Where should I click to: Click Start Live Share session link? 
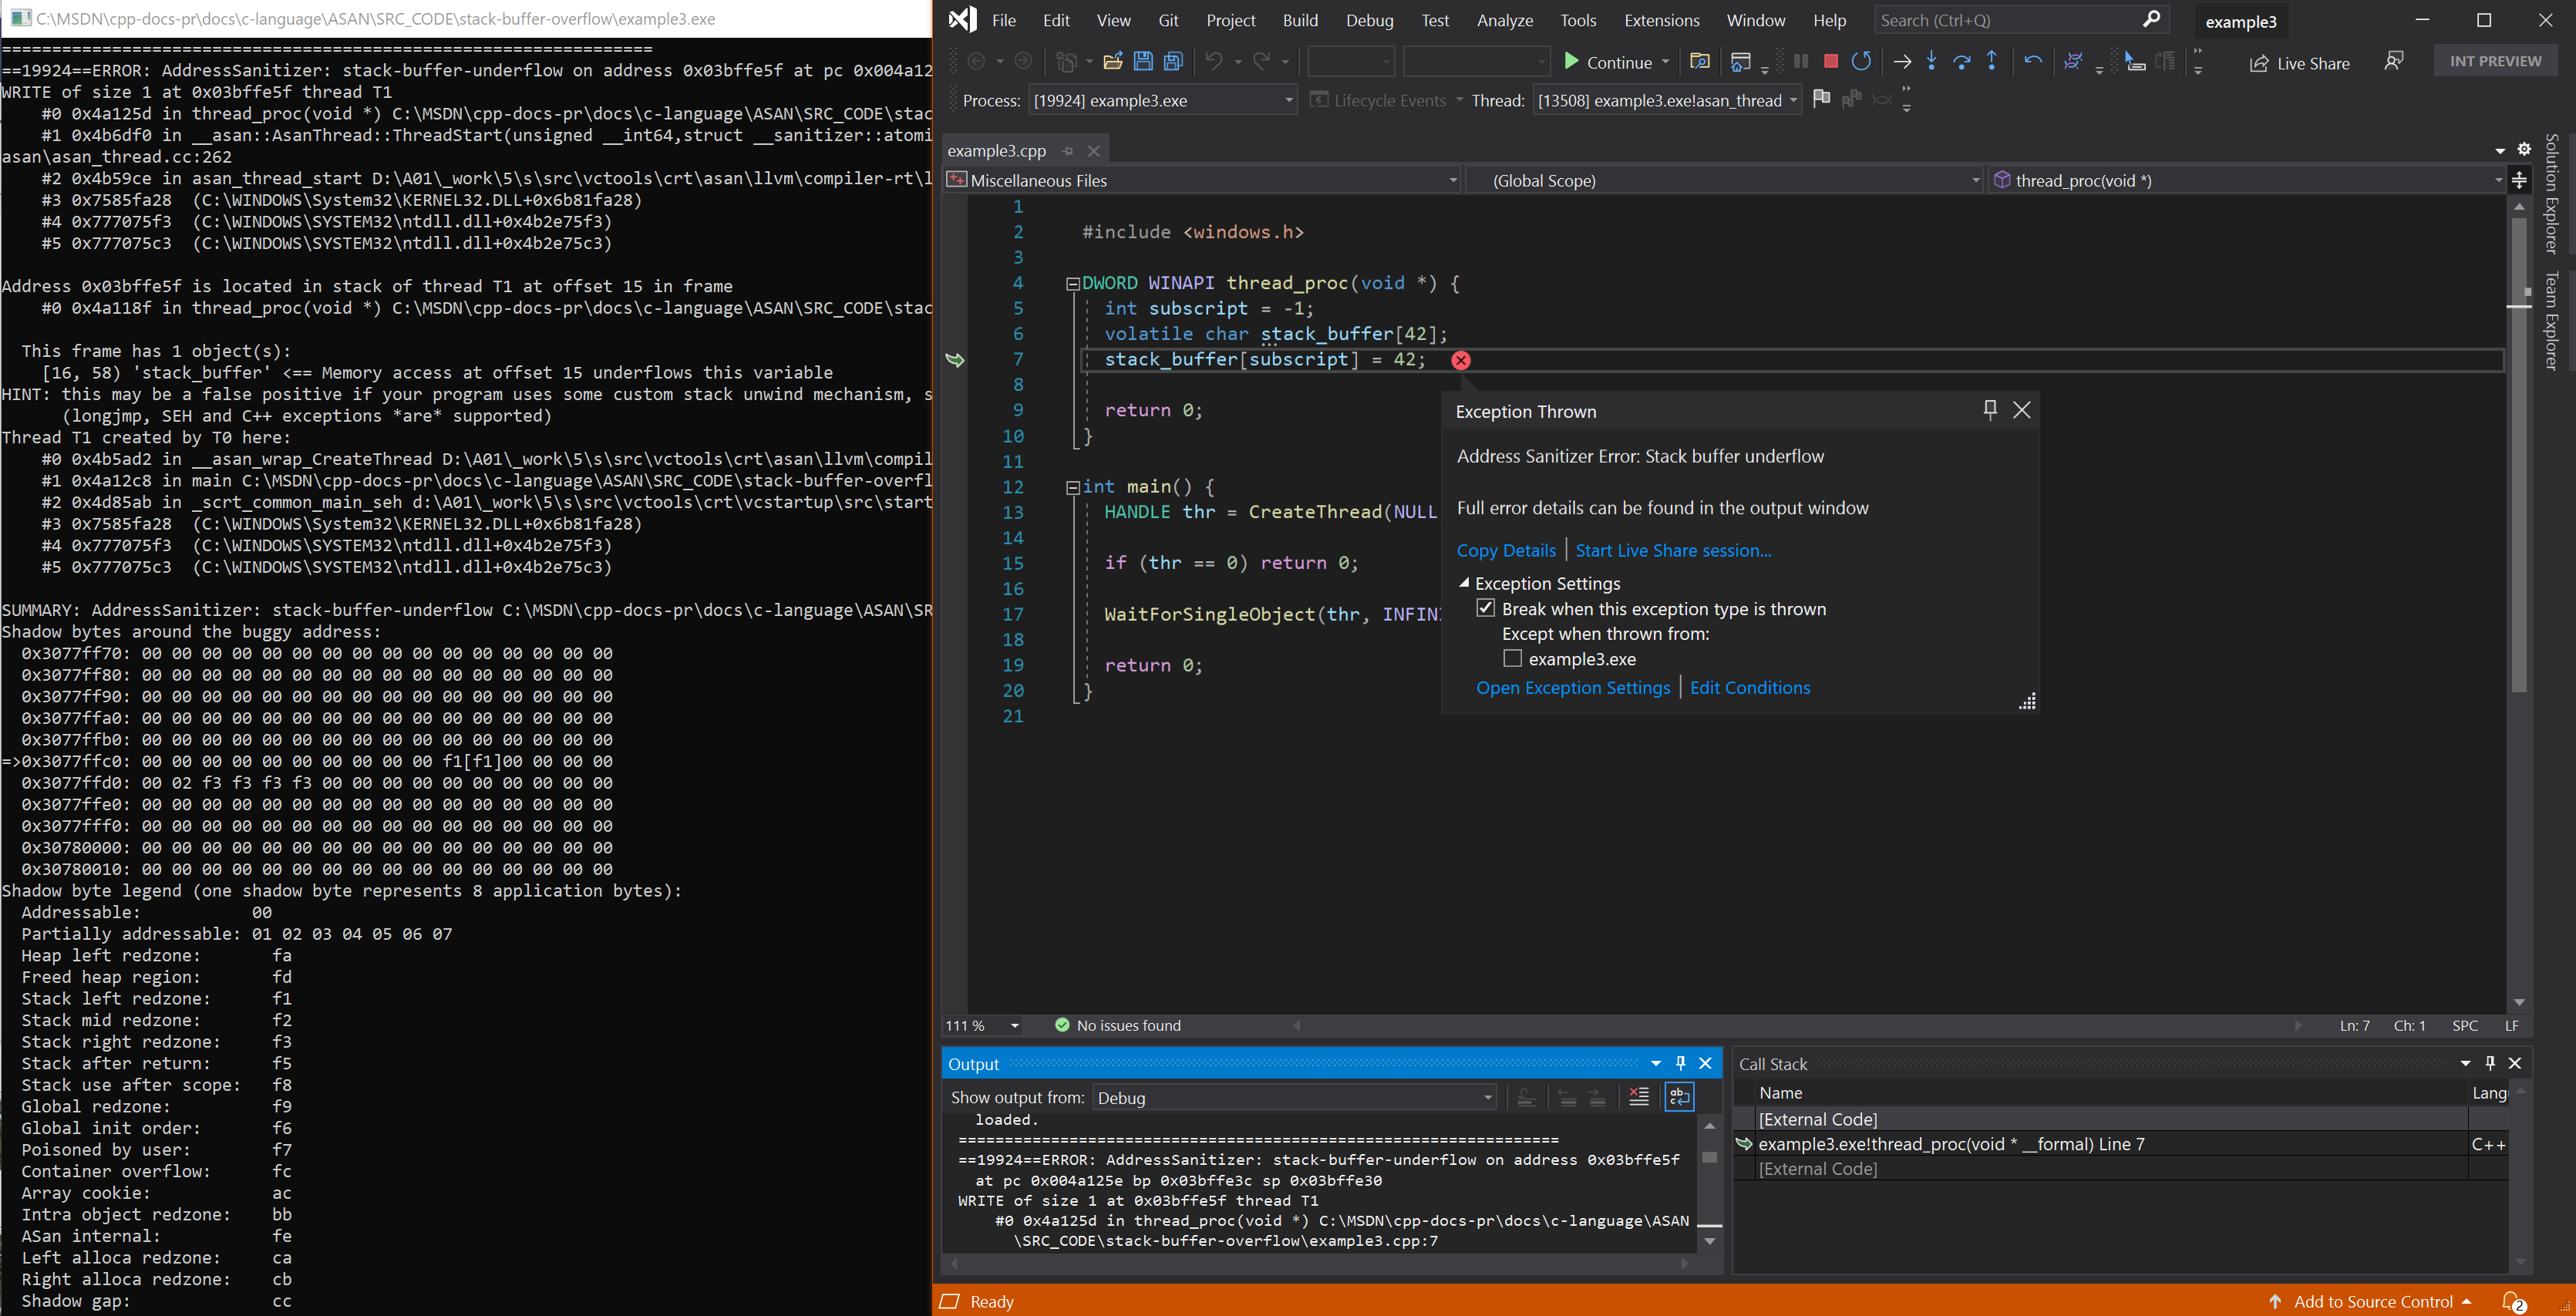(1672, 550)
